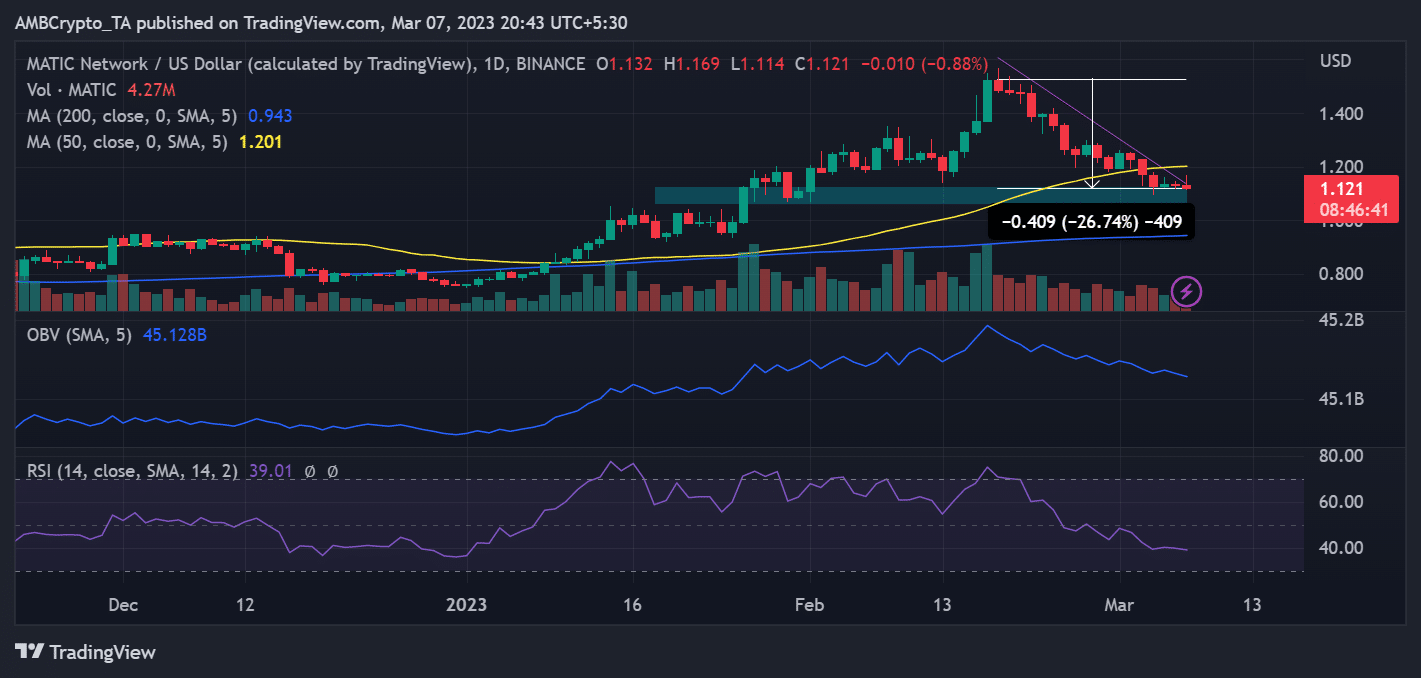Click the "2023" year on time axis
The width and height of the screenshot is (1421, 678).
466,606
